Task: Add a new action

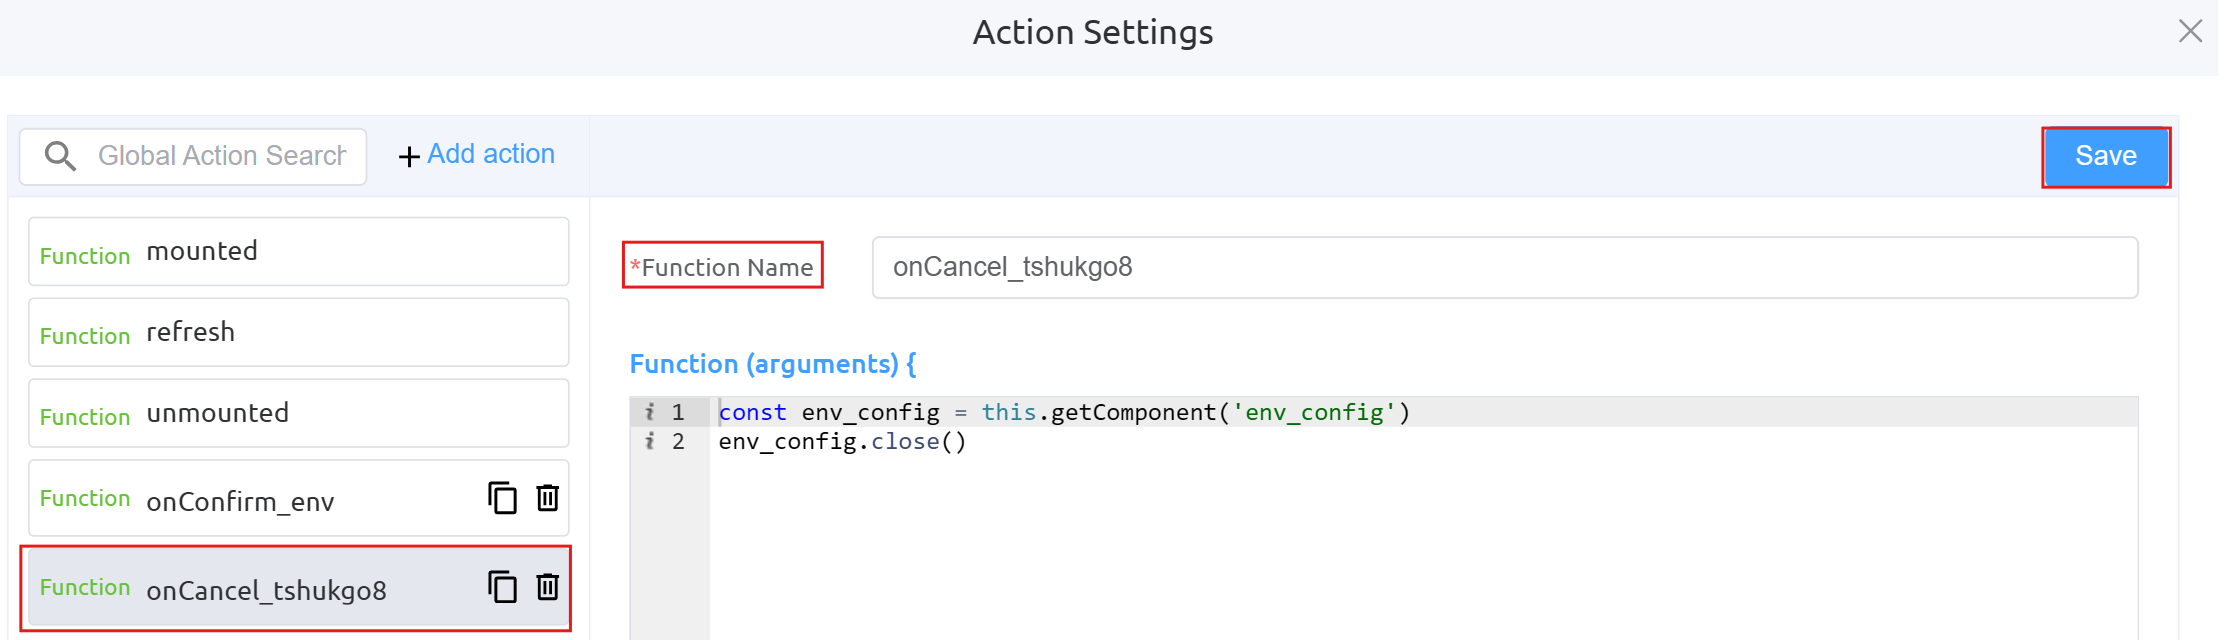Action: 477,155
